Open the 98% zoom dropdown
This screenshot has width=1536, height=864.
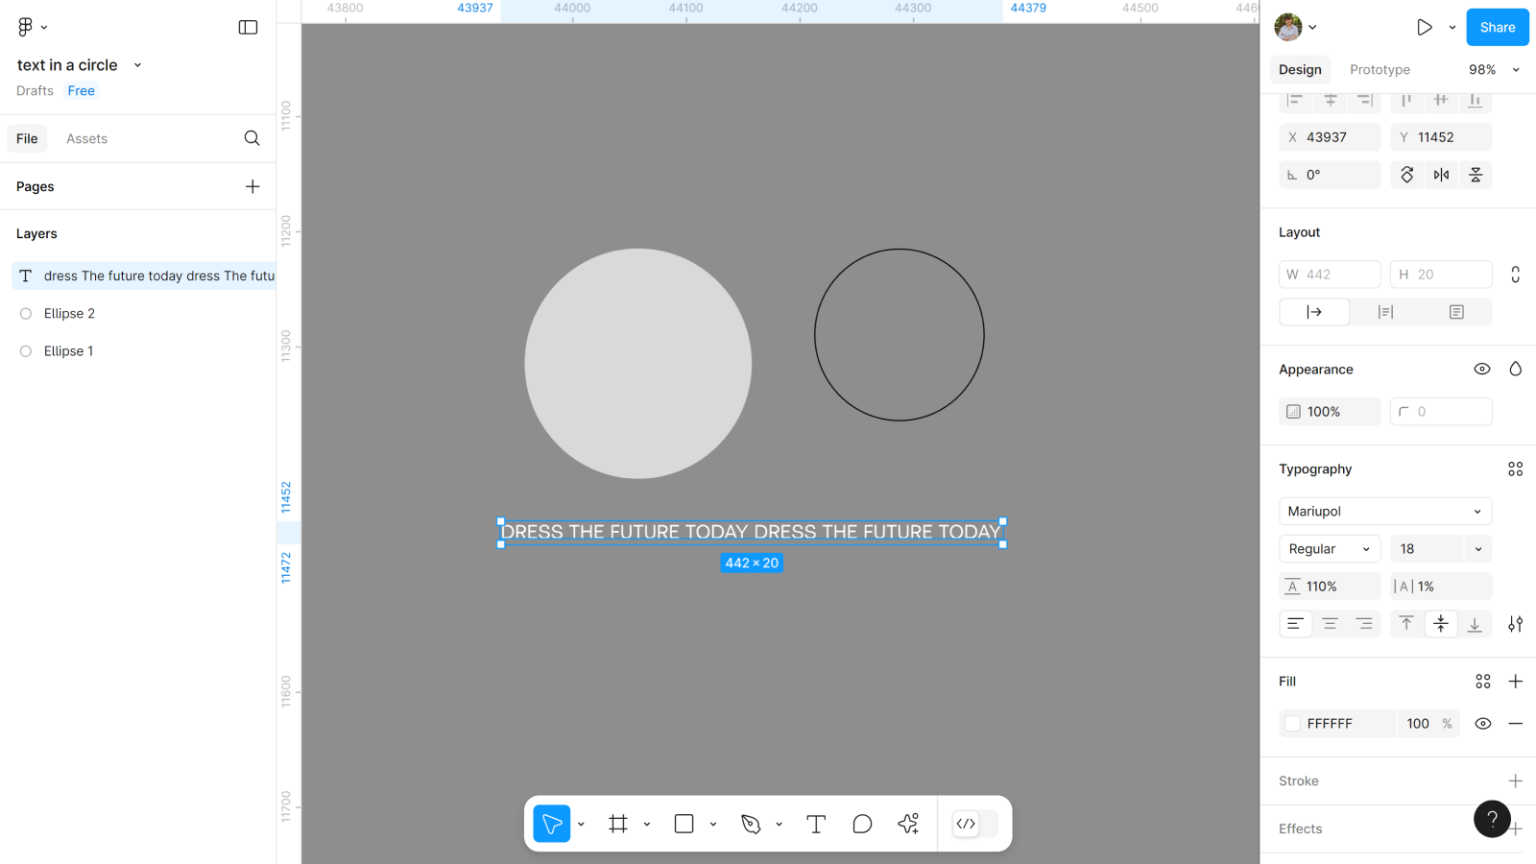pos(1494,70)
